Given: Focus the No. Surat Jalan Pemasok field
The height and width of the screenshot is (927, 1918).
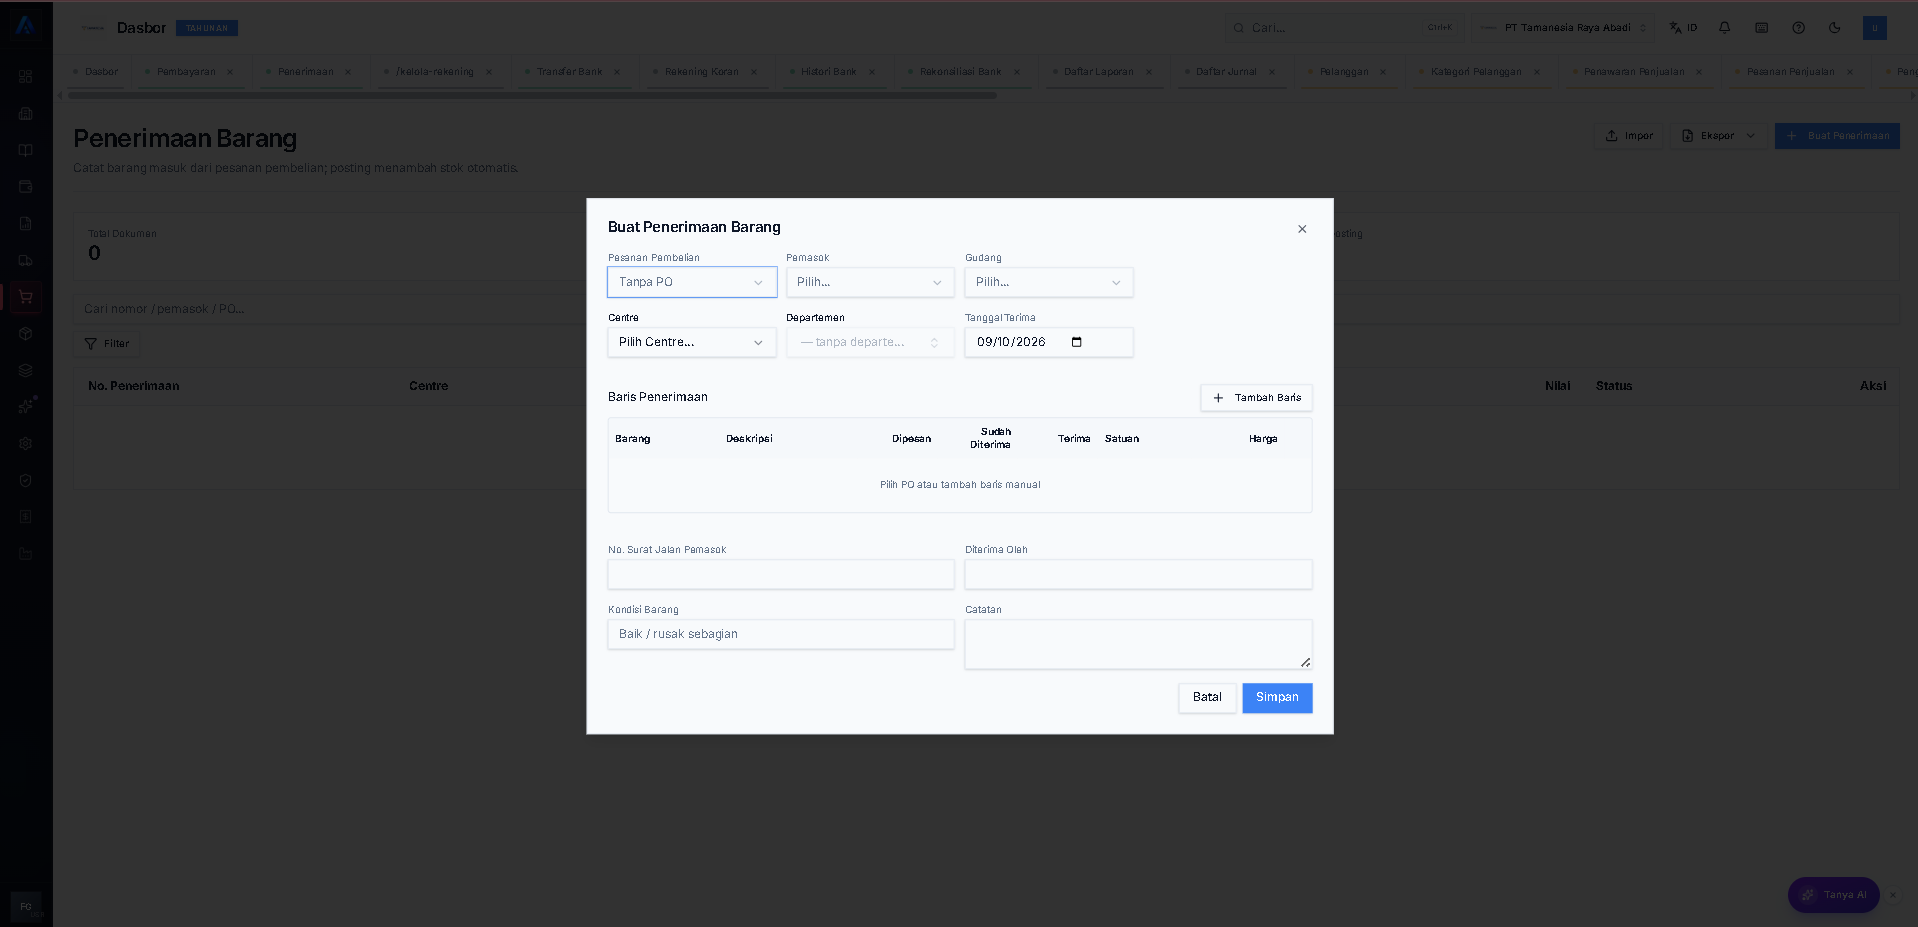Looking at the screenshot, I should pos(781,574).
